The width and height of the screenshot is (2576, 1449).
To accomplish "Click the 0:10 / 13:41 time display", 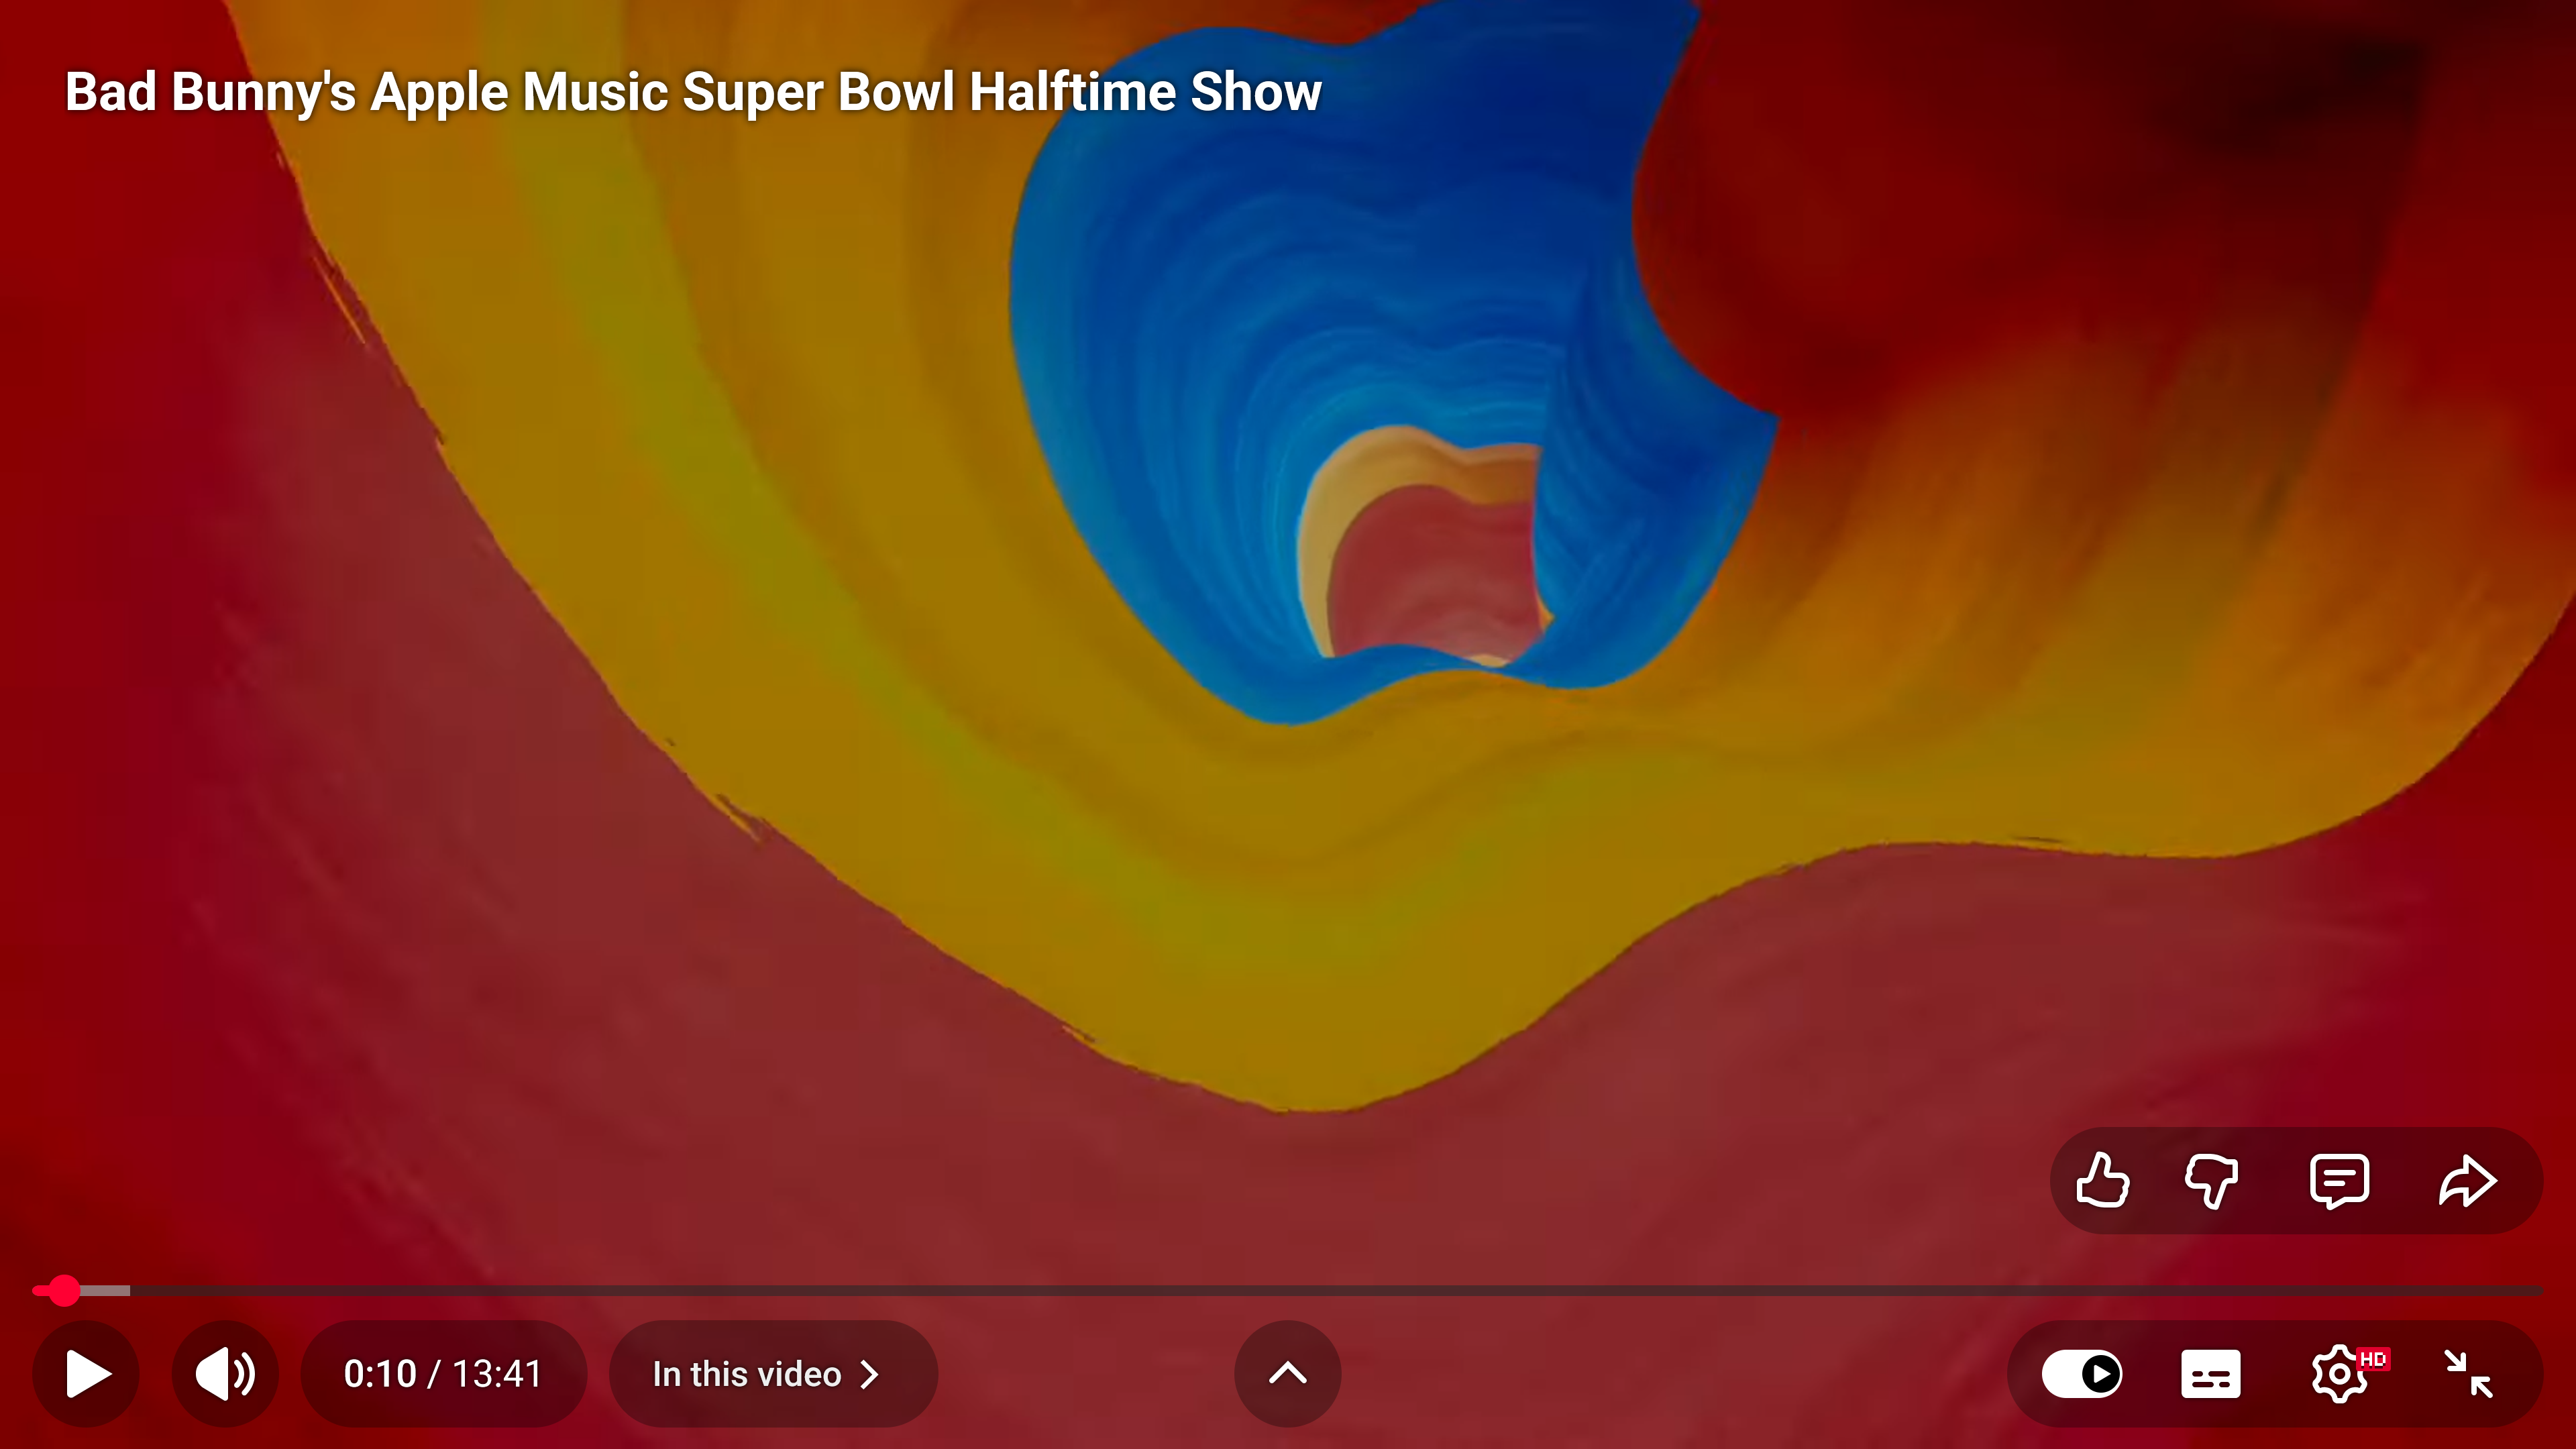I will click(x=443, y=1374).
